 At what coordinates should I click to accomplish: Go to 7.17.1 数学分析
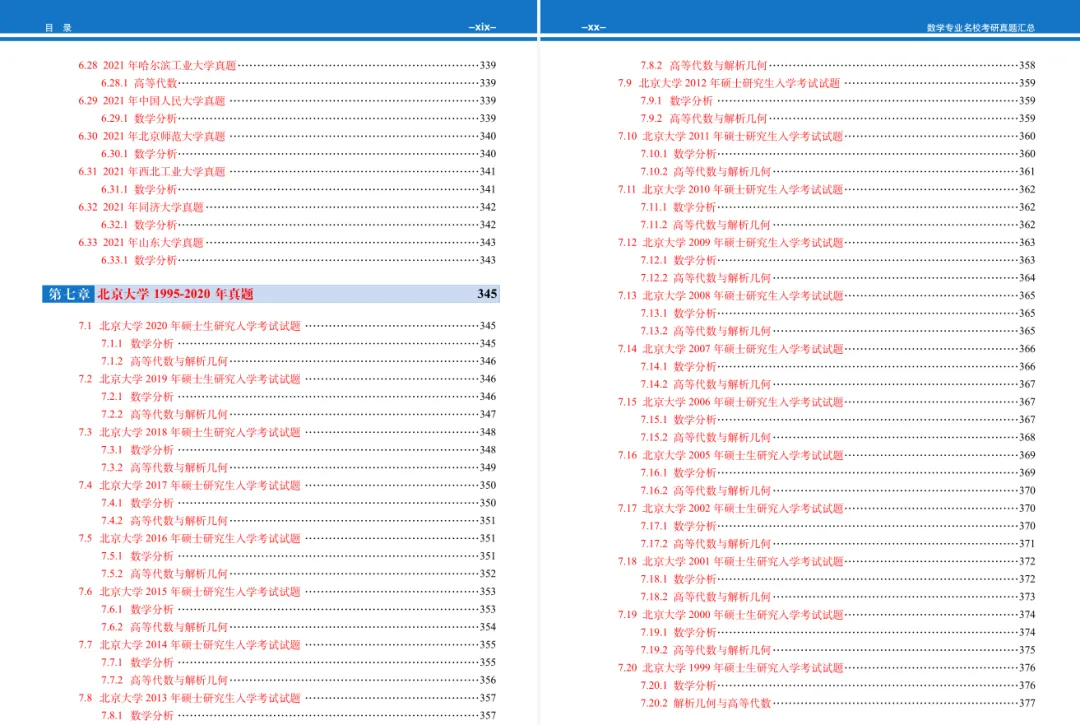tap(838, 526)
